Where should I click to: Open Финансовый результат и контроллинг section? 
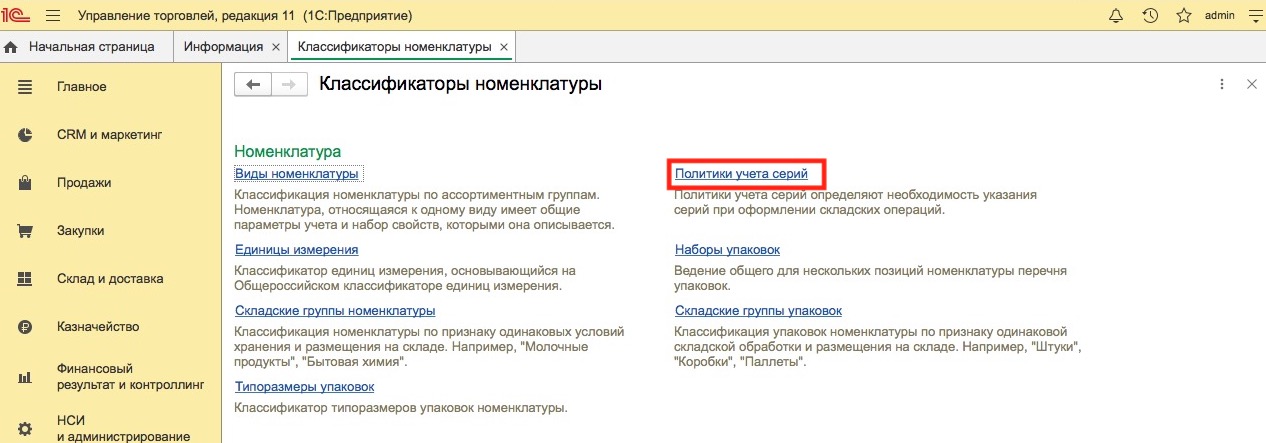(x=130, y=375)
